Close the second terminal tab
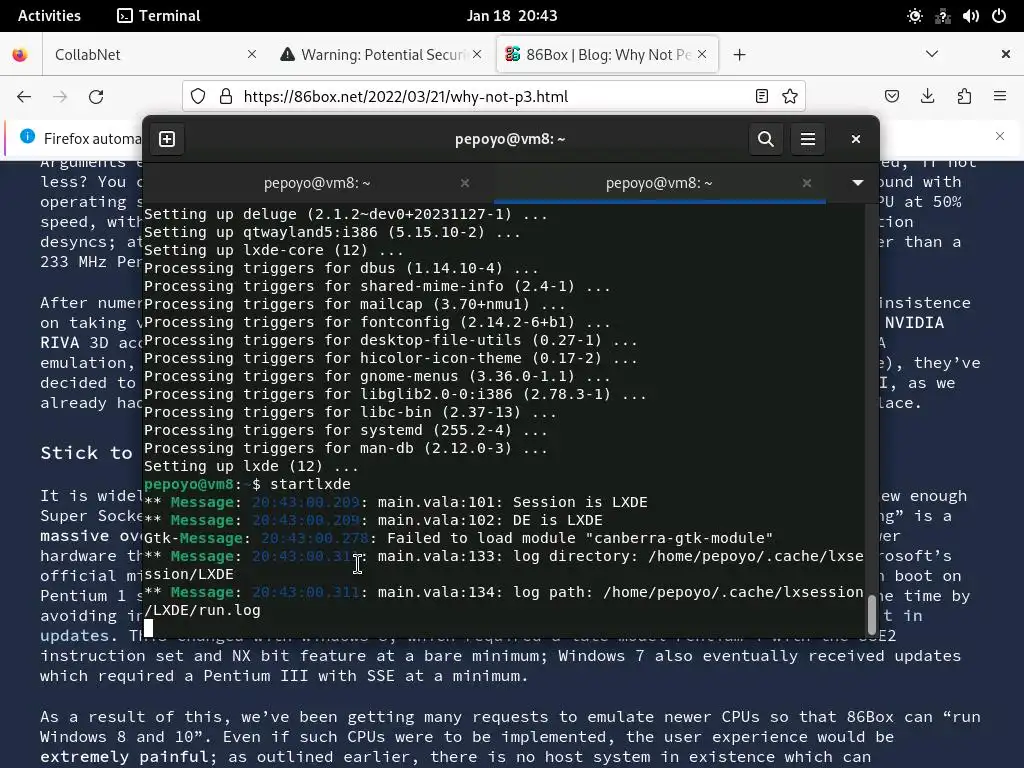Screen dimensions: 1024x768 (807, 183)
